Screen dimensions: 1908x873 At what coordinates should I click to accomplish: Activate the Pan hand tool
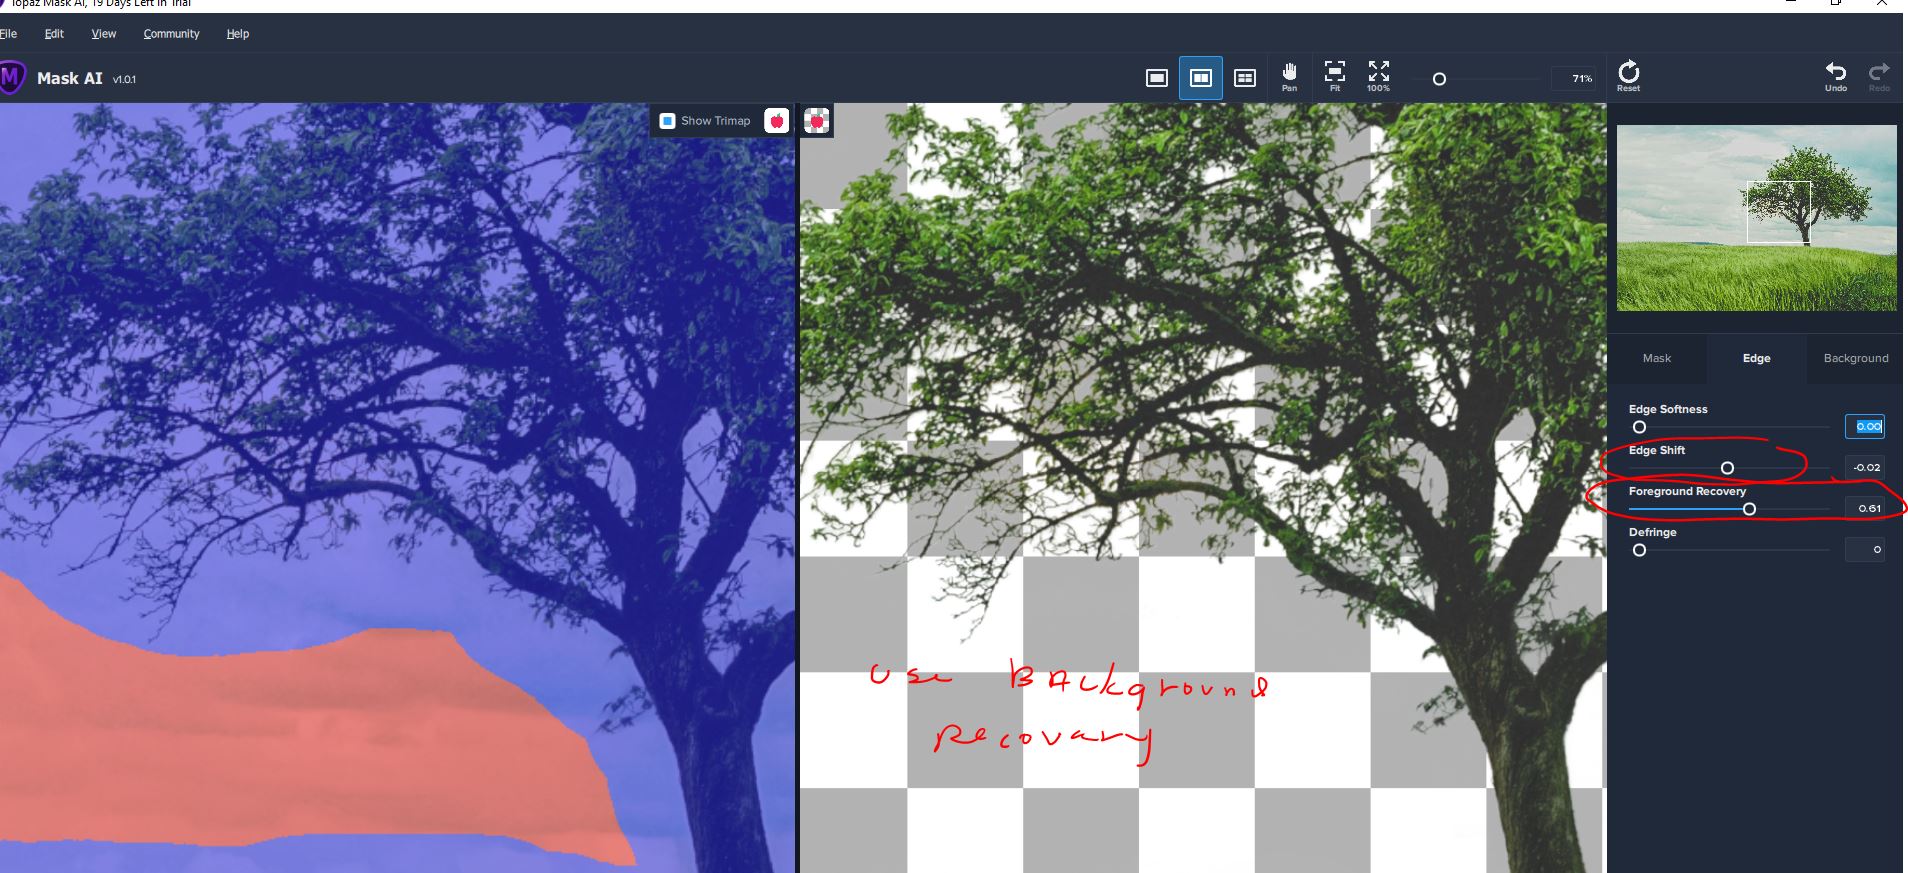pyautogui.click(x=1289, y=75)
